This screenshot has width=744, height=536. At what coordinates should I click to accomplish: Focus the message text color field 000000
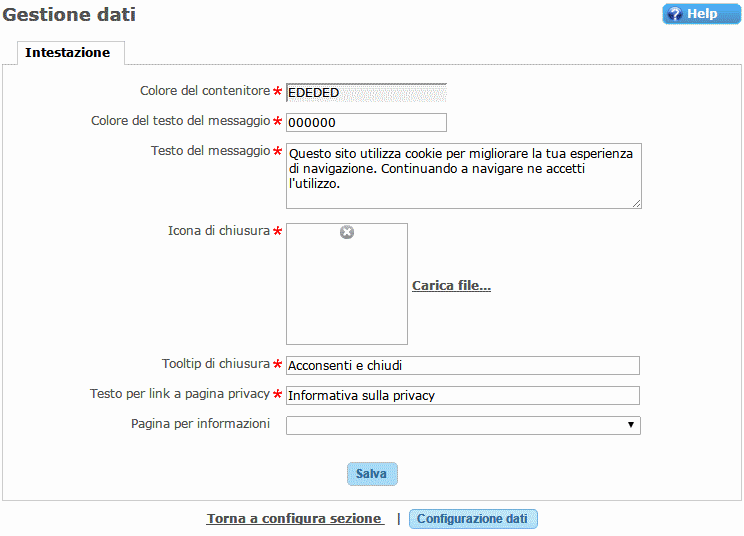[x=366, y=123]
